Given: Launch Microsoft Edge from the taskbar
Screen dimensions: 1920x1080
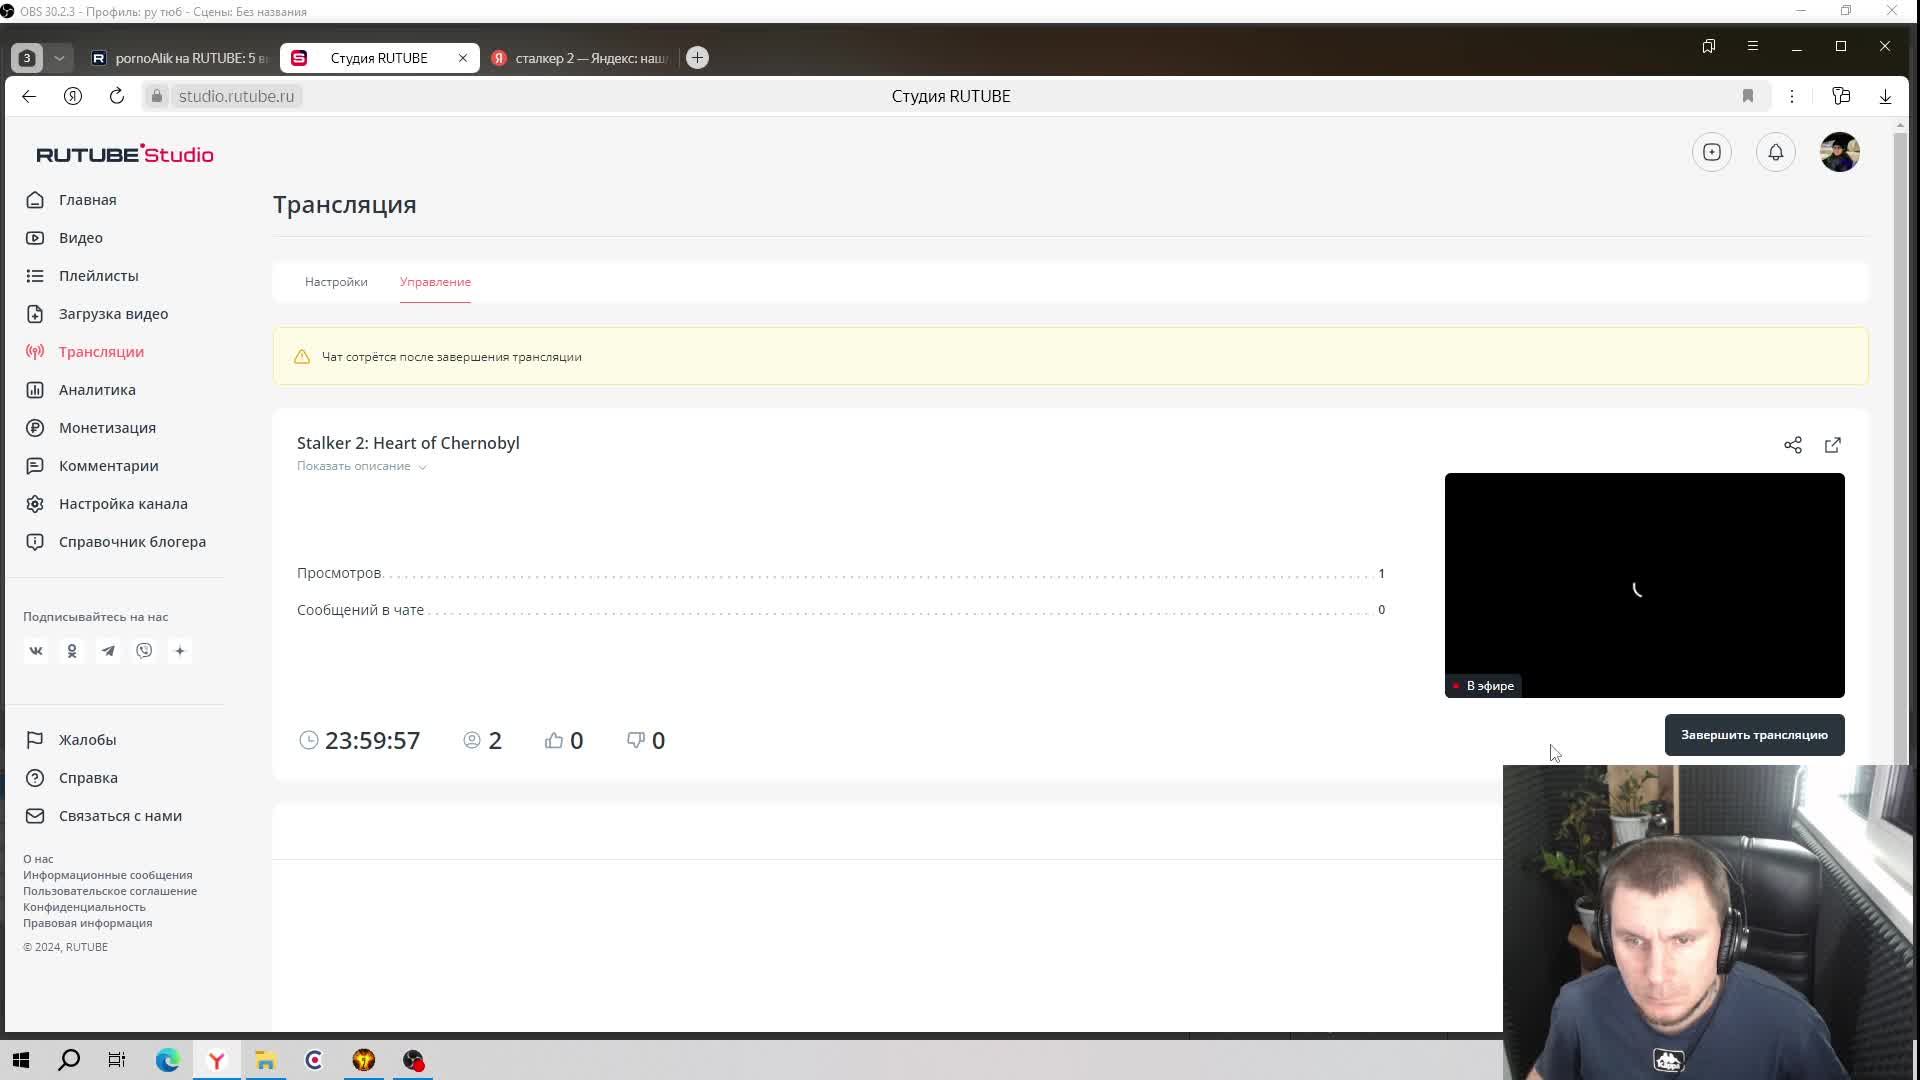Looking at the screenshot, I should tap(167, 1060).
